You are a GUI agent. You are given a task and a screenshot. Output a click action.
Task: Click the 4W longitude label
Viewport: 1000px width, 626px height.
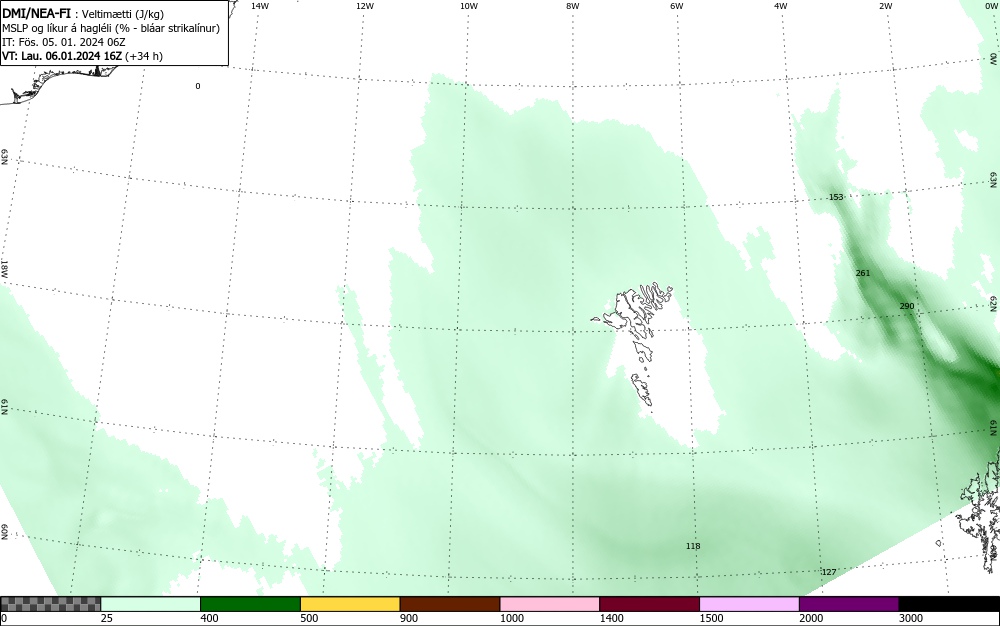click(781, 6)
